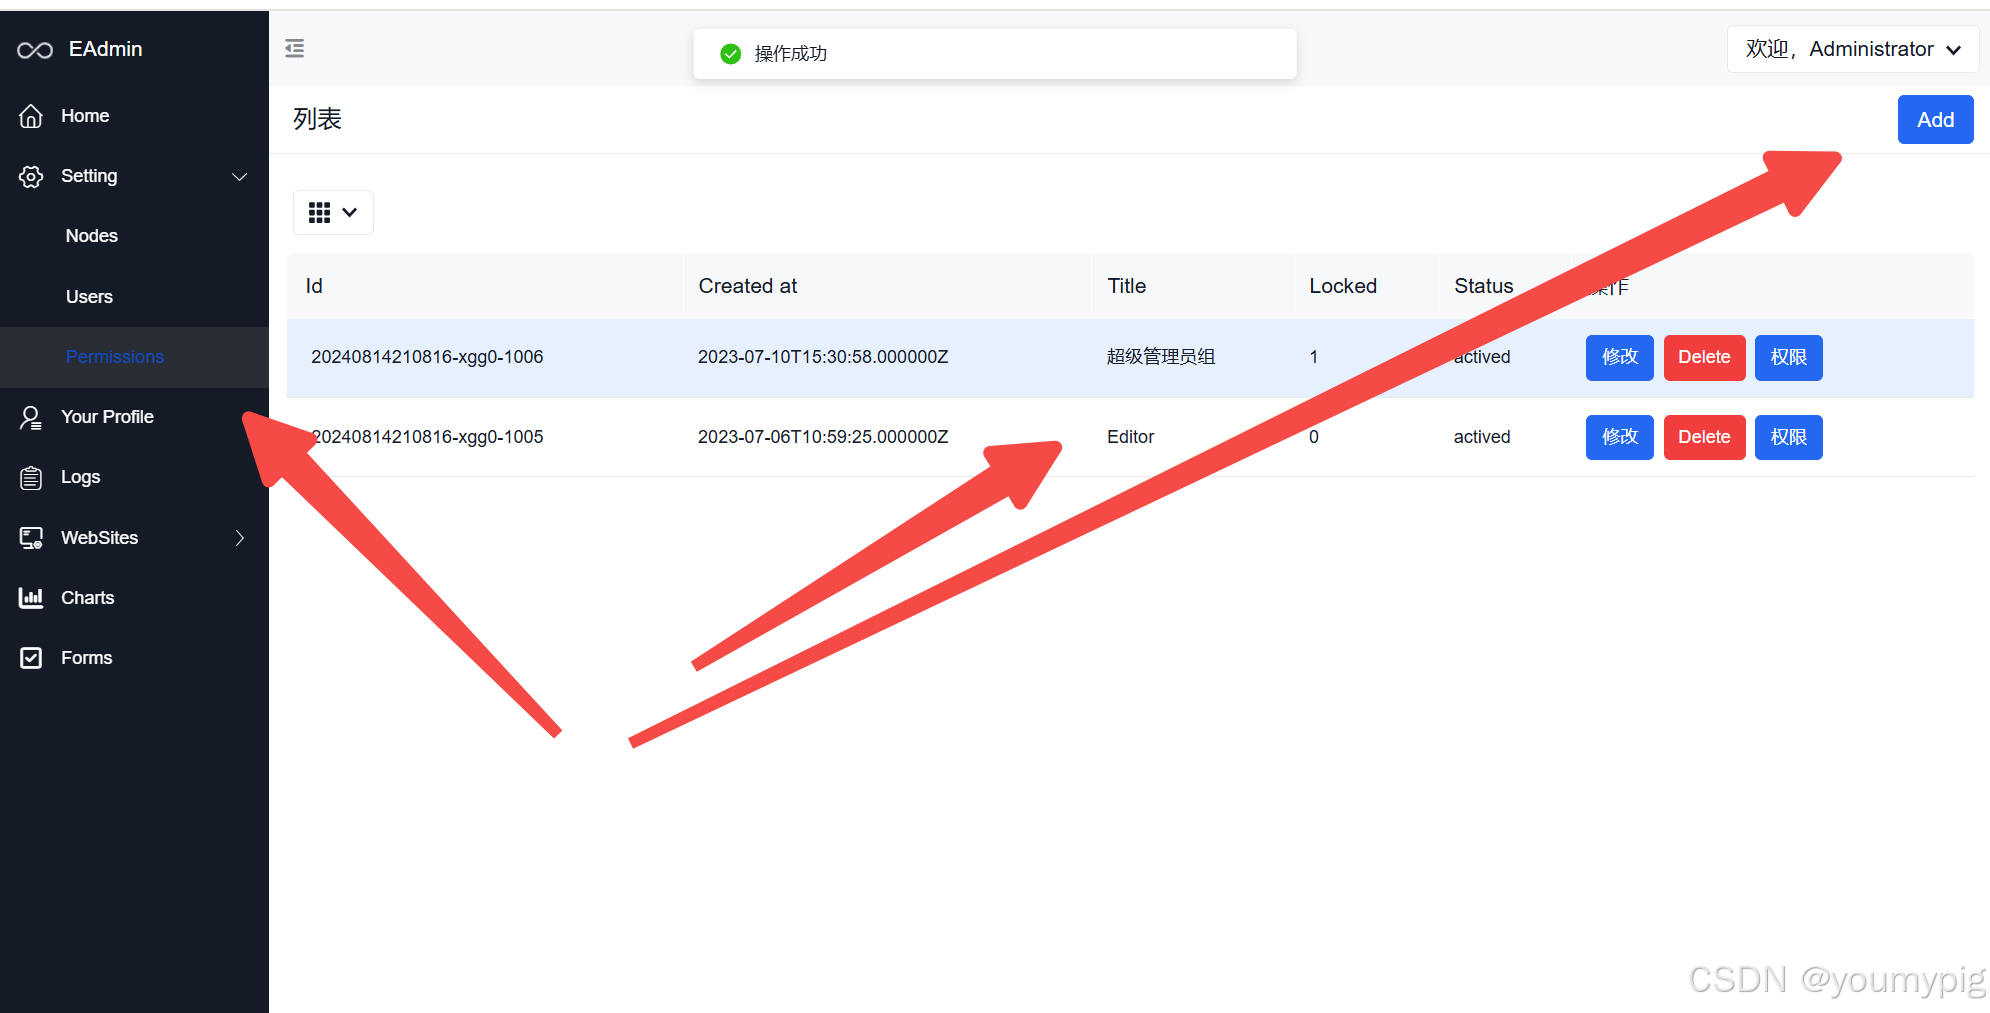The height and width of the screenshot is (1013, 1990).
Task: Click the EAdmin brand name
Action: (105, 49)
